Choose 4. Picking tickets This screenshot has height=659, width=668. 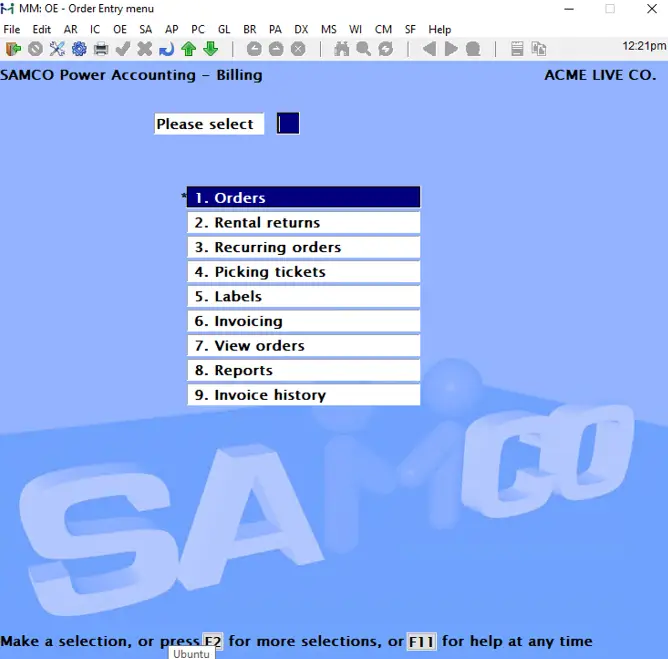click(303, 272)
